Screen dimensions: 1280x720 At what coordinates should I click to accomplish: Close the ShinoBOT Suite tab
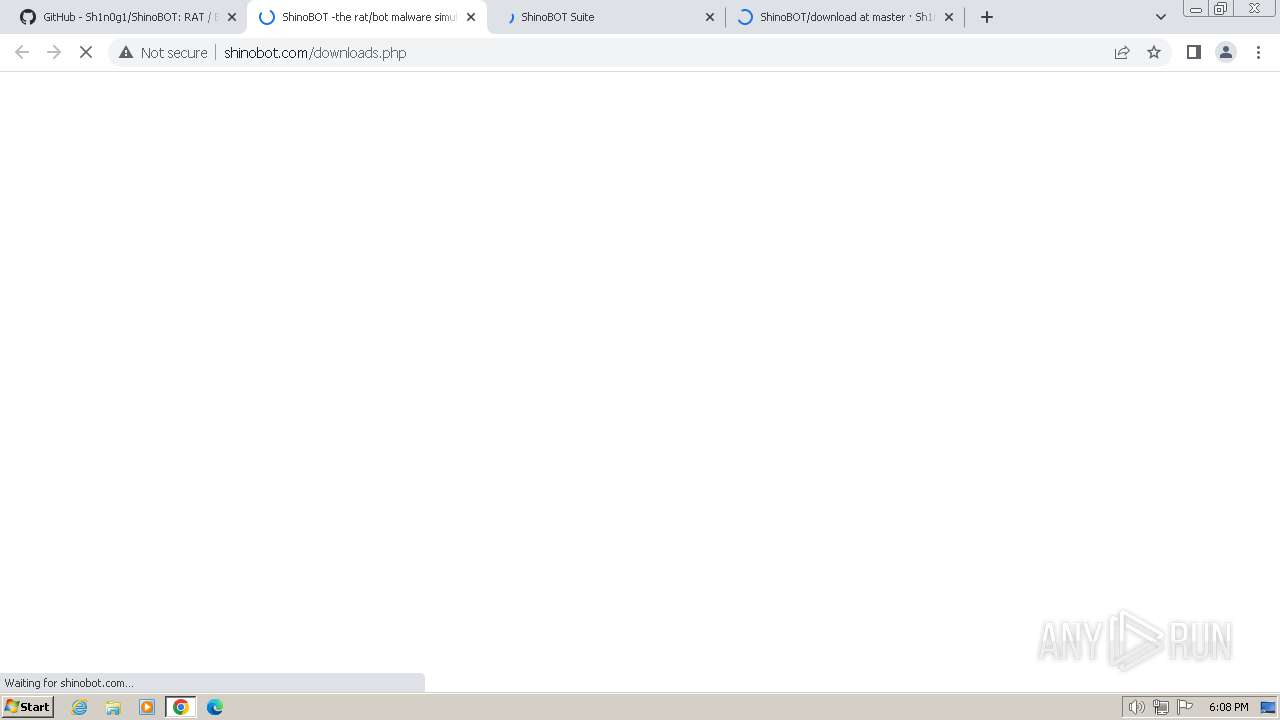(x=710, y=17)
